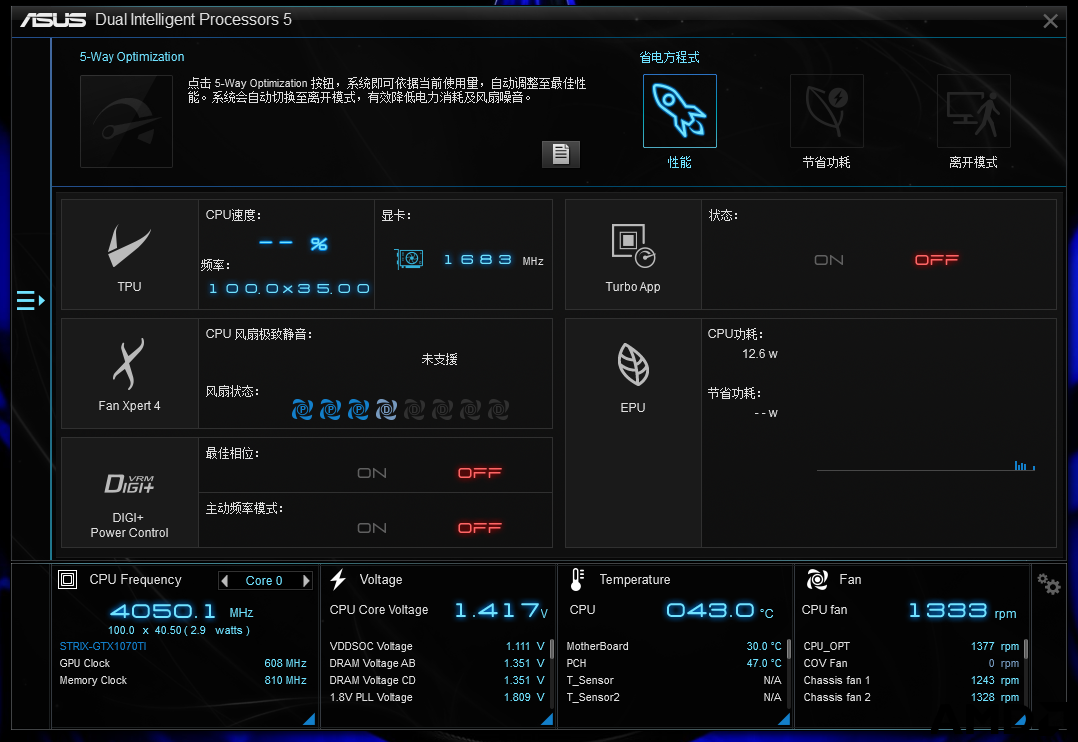1078x742 pixels.
Task: Click the Chassis fan 1 row
Action: click(911, 680)
